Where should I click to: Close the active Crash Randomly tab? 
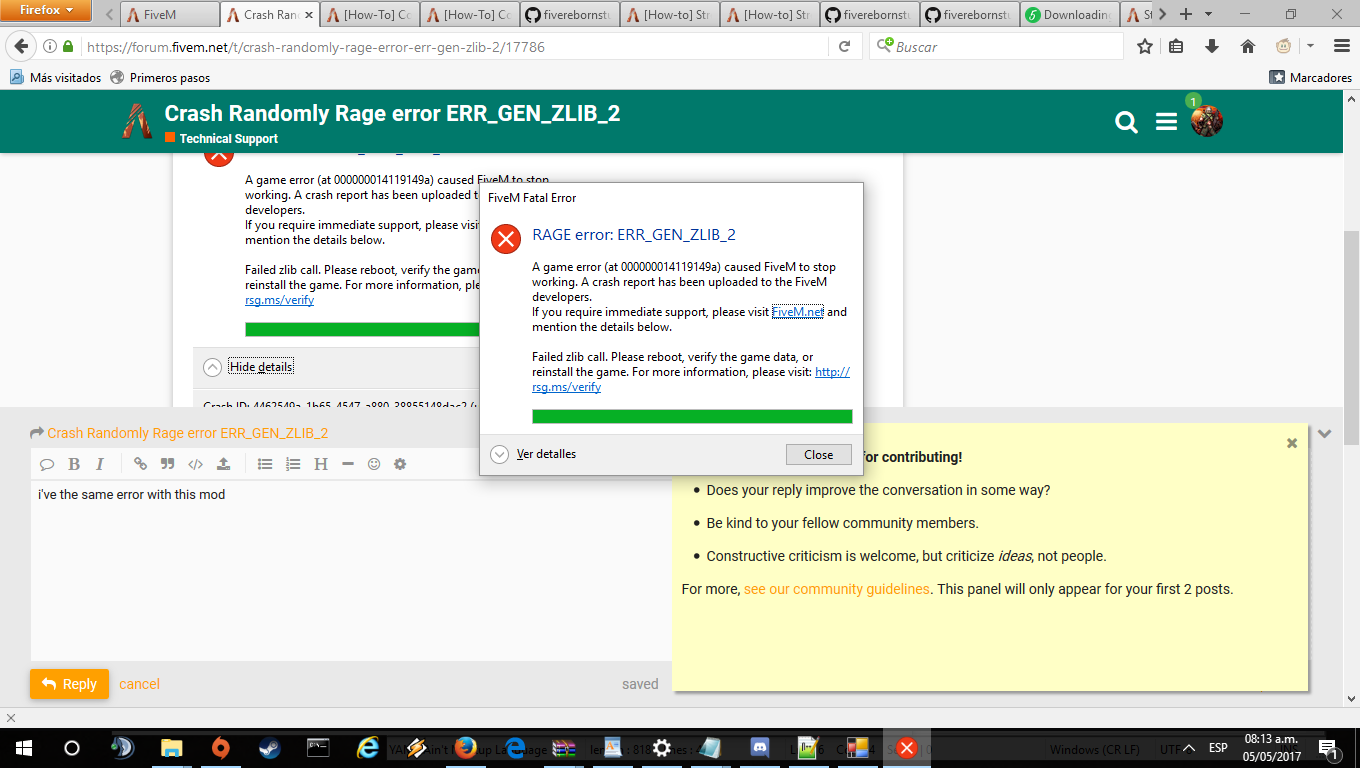tap(308, 14)
